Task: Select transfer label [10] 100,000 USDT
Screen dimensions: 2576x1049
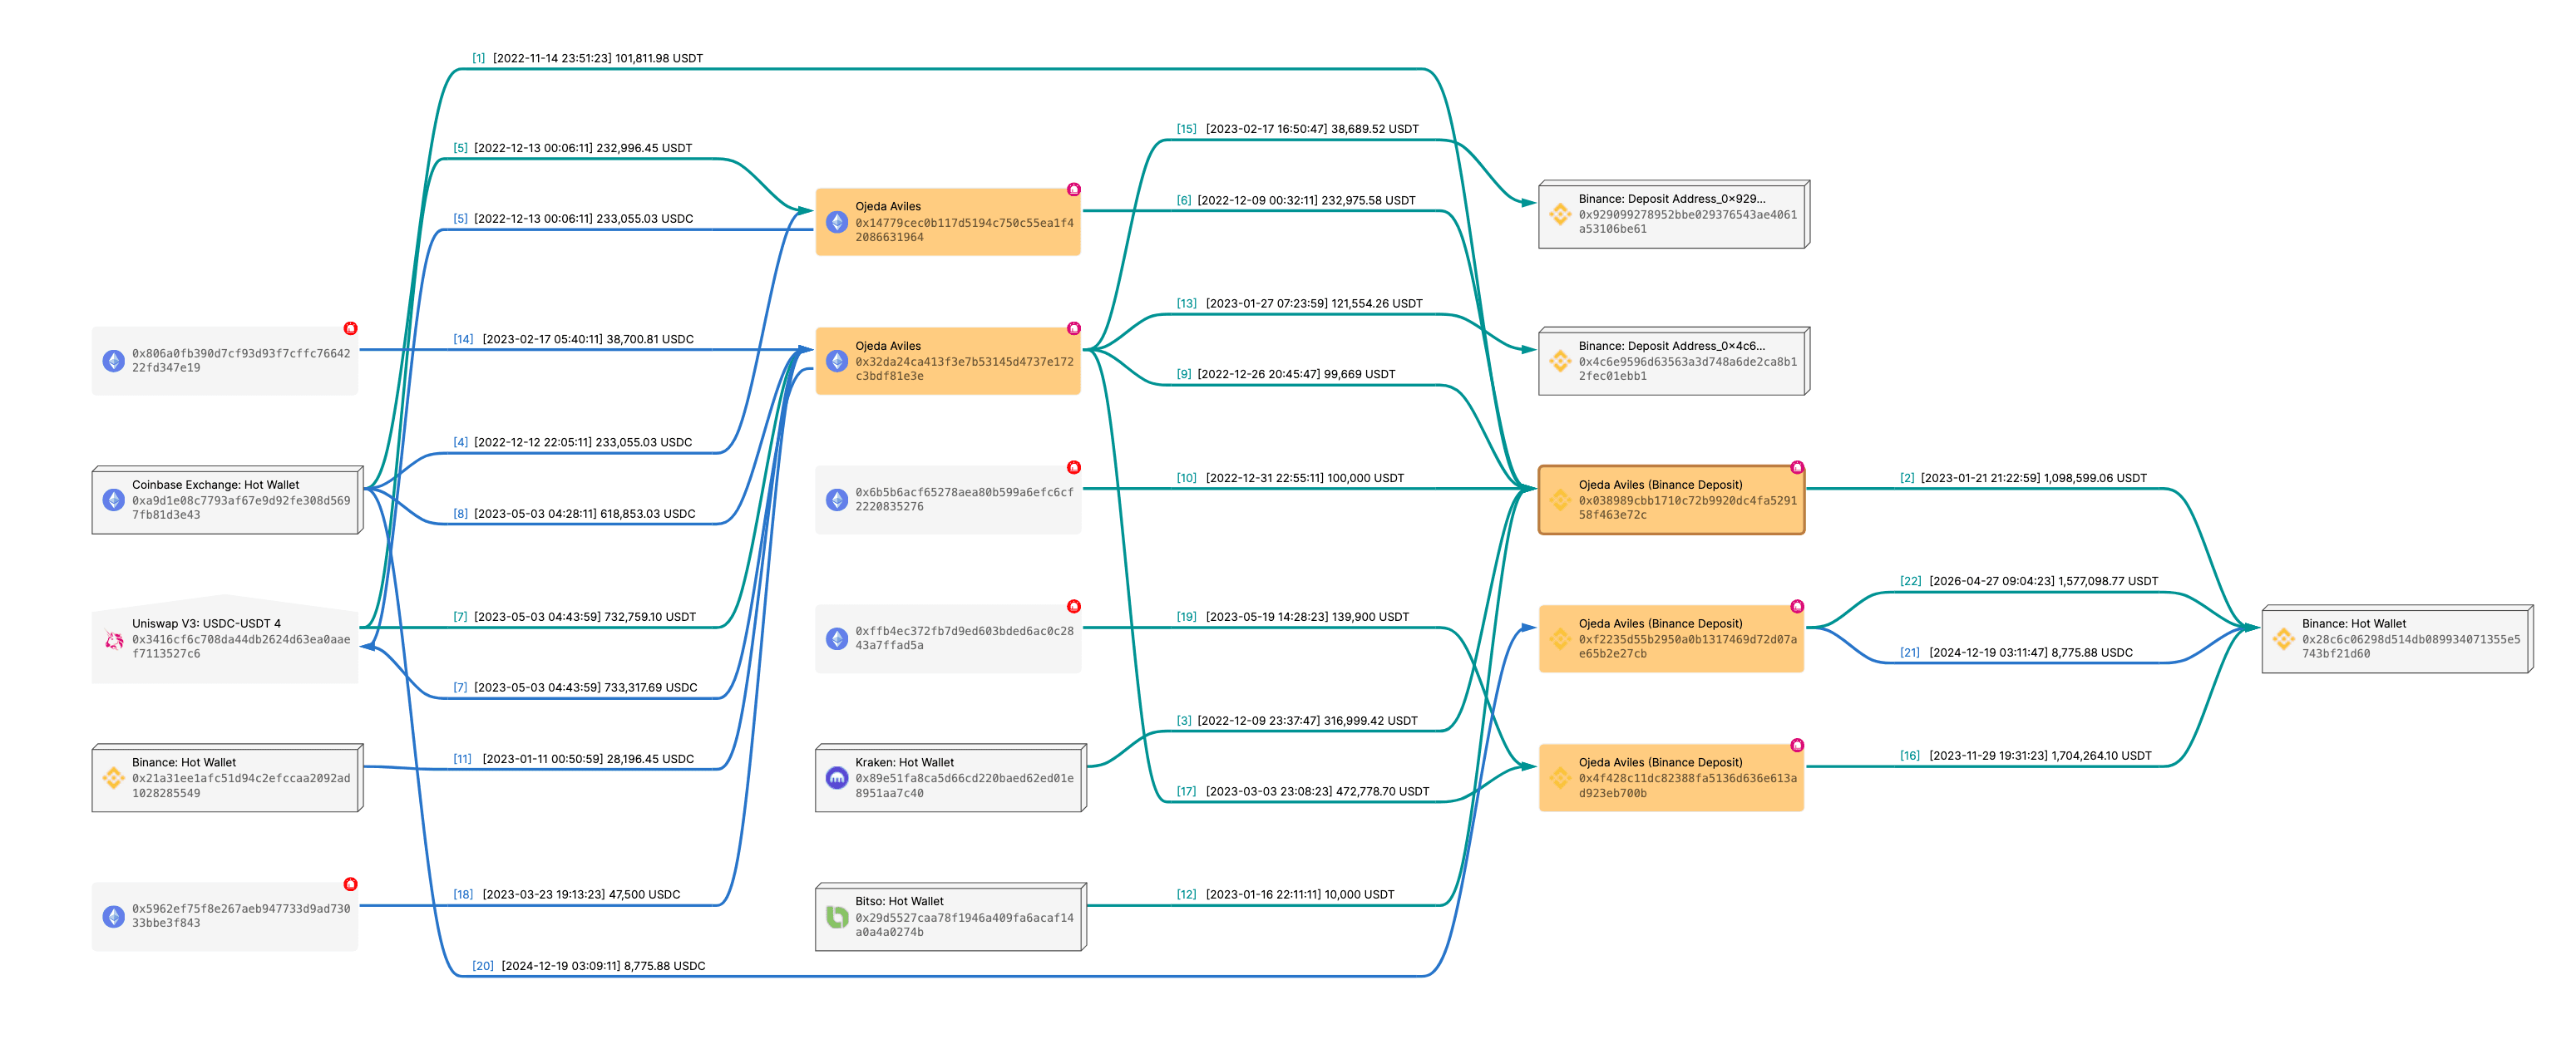Action: pyautogui.click(x=1290, y=478)
